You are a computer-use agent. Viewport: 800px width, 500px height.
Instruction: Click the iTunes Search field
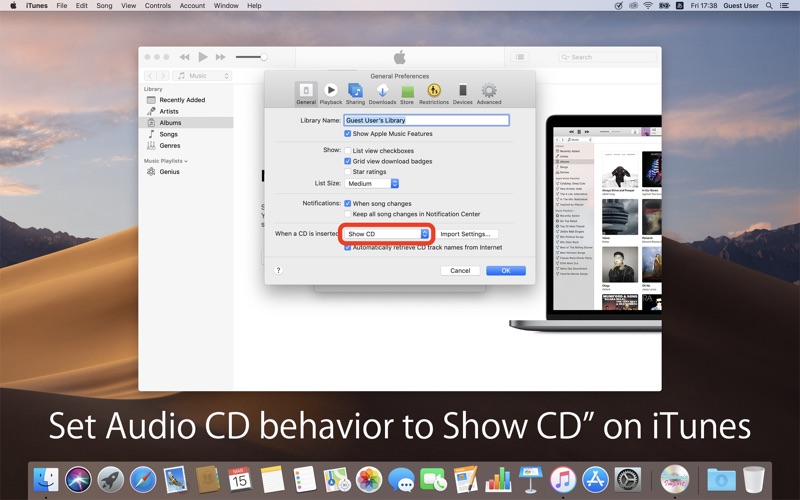coord(607,57)
